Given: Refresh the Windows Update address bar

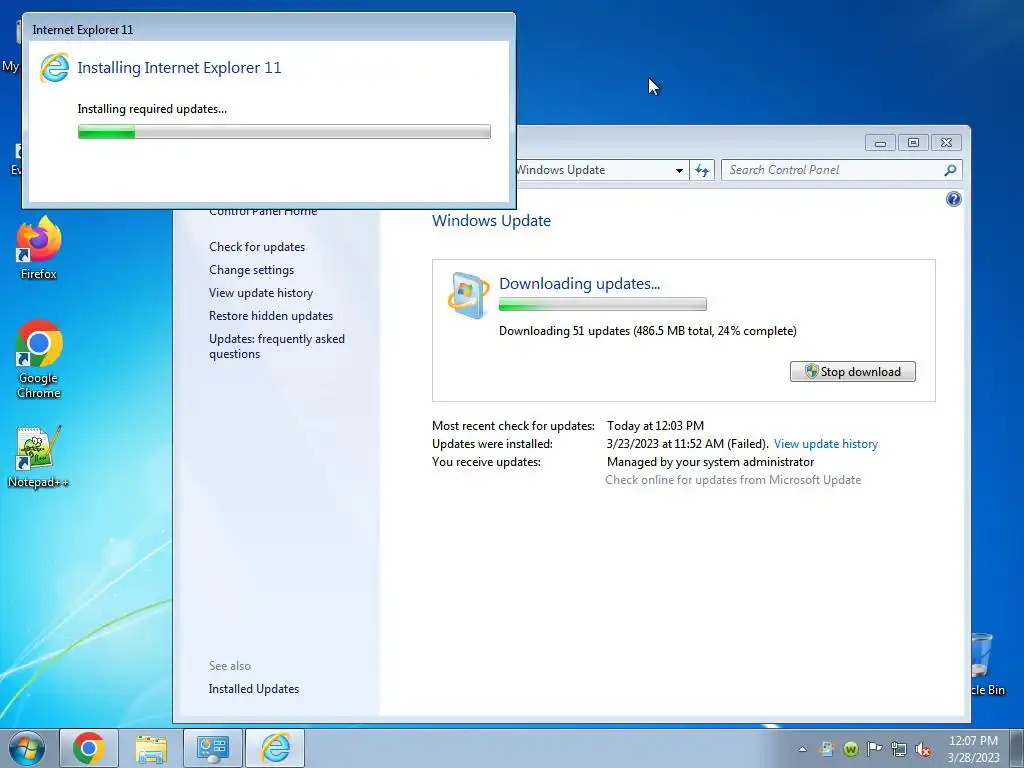Looking at the screenshot, I should coord(702,170).
